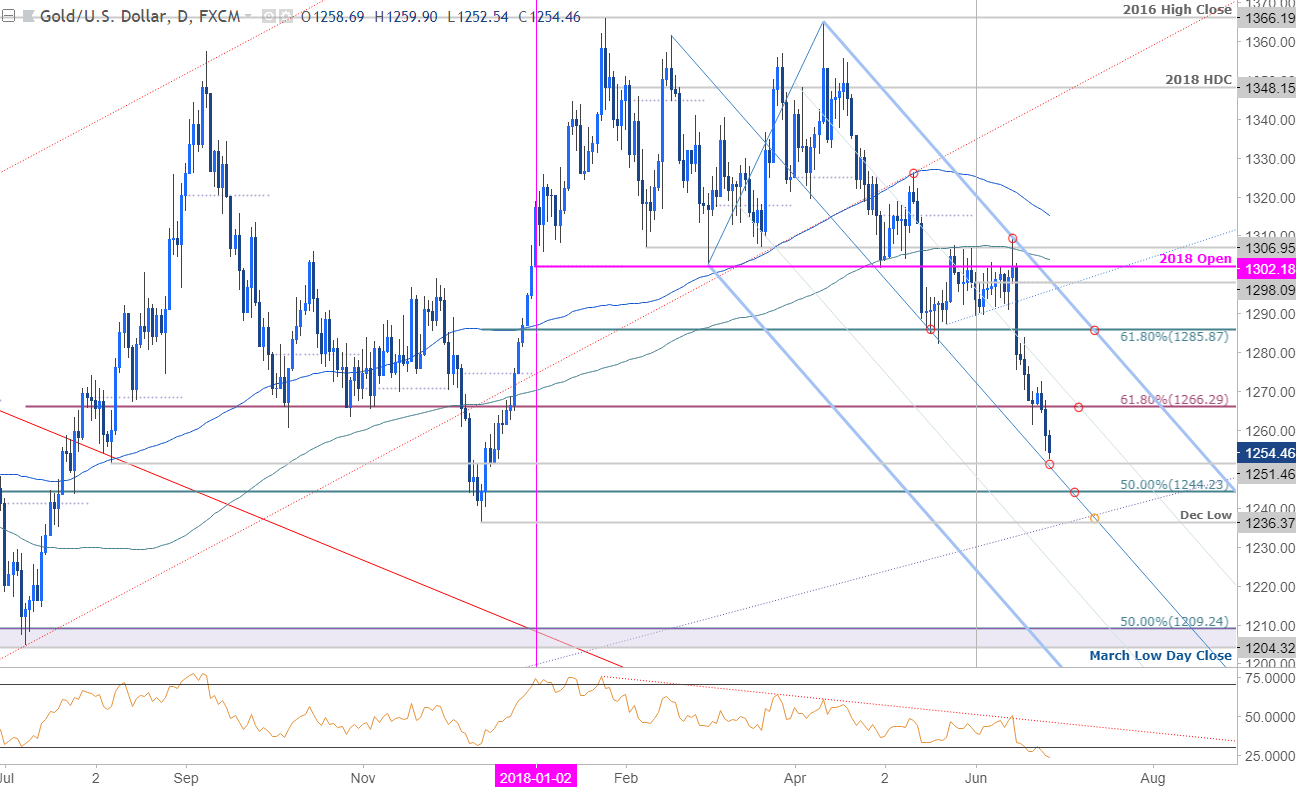Click the high value H1259.90

(406, 17)
